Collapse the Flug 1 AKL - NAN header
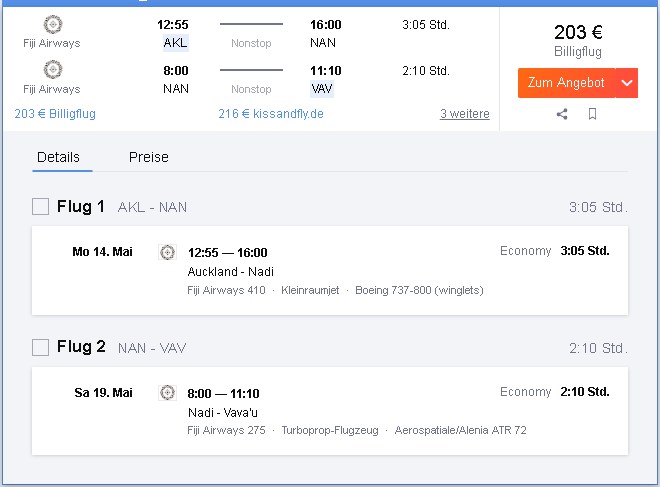The width and height of the screenshot is (660, 487). (x=330, y=207)
